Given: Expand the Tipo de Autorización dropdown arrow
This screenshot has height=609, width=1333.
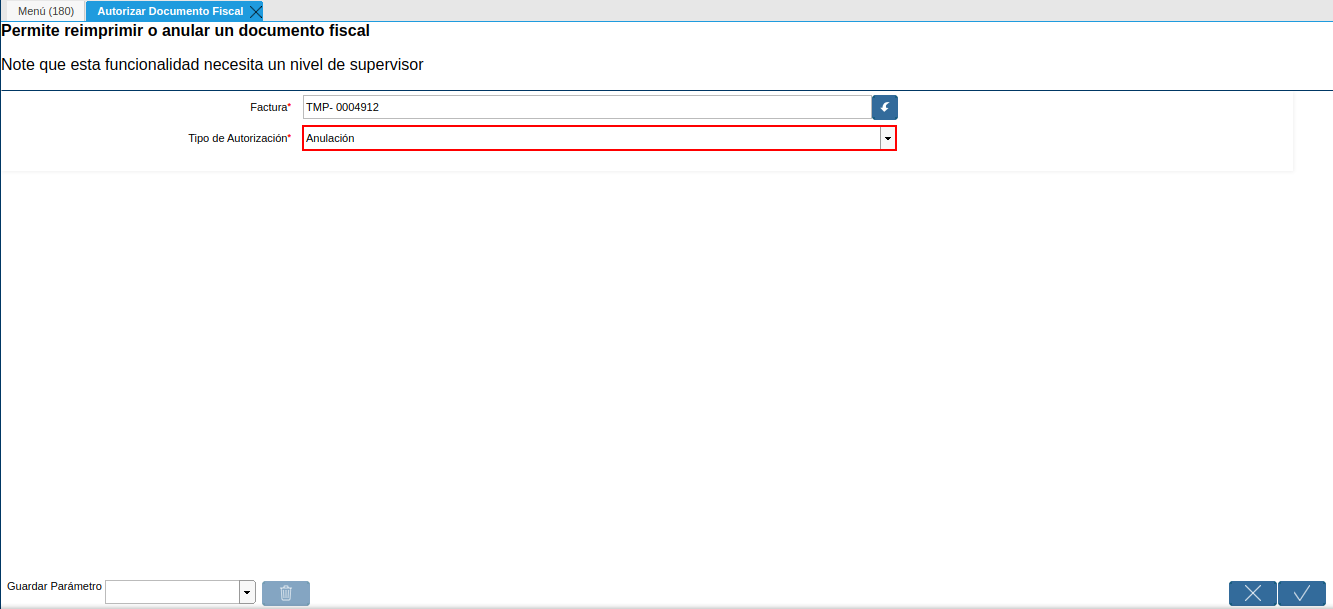Looking at the screenshot, I should pyautogui.click(x=887, y=138).
